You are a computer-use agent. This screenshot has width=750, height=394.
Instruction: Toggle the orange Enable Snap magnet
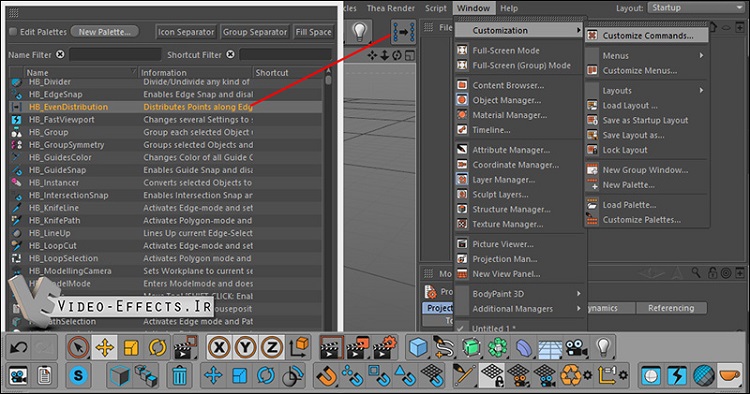click(x=327, y=376)
